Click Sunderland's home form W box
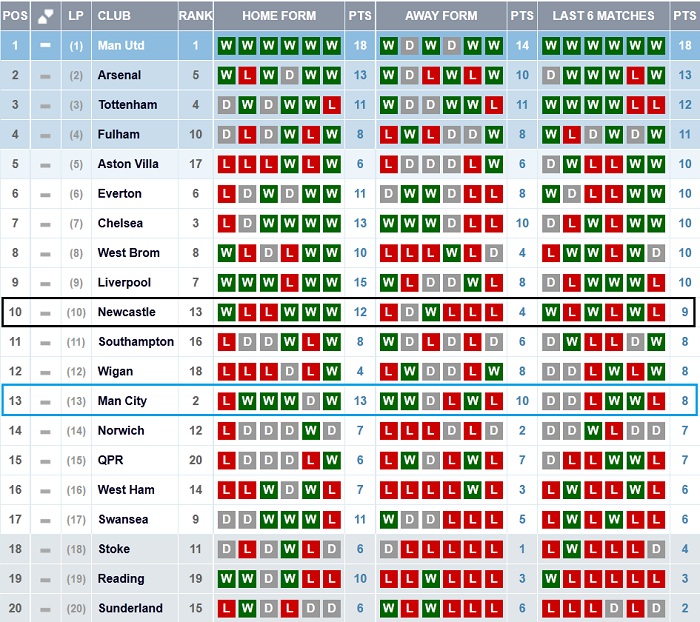The image size is (700, 622). pos(247,608)
